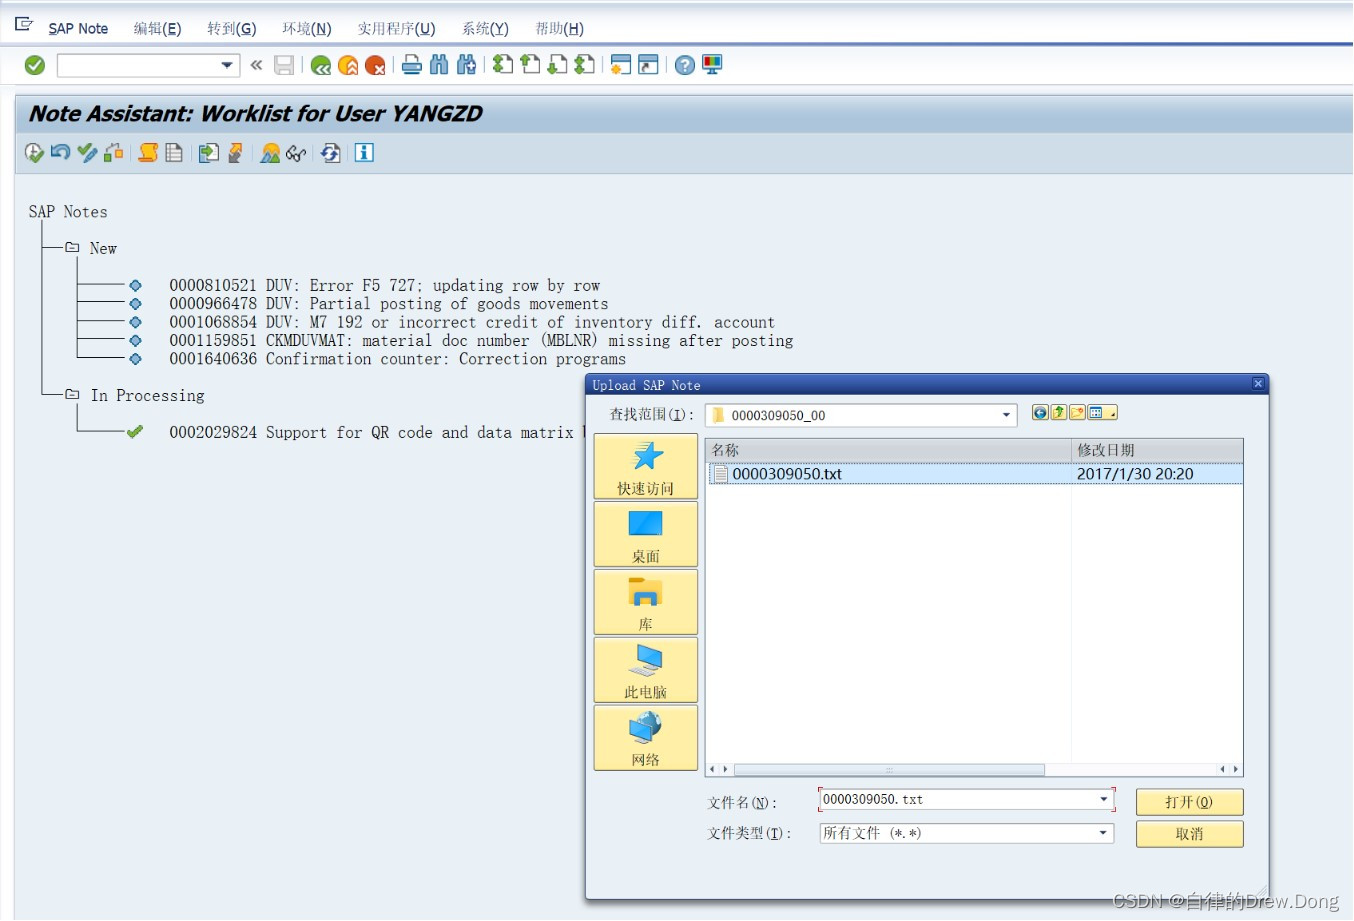Open 此电脑 this PC location
The width and height of the screenshot is (1354, 921).
click(x=646, y=670)
